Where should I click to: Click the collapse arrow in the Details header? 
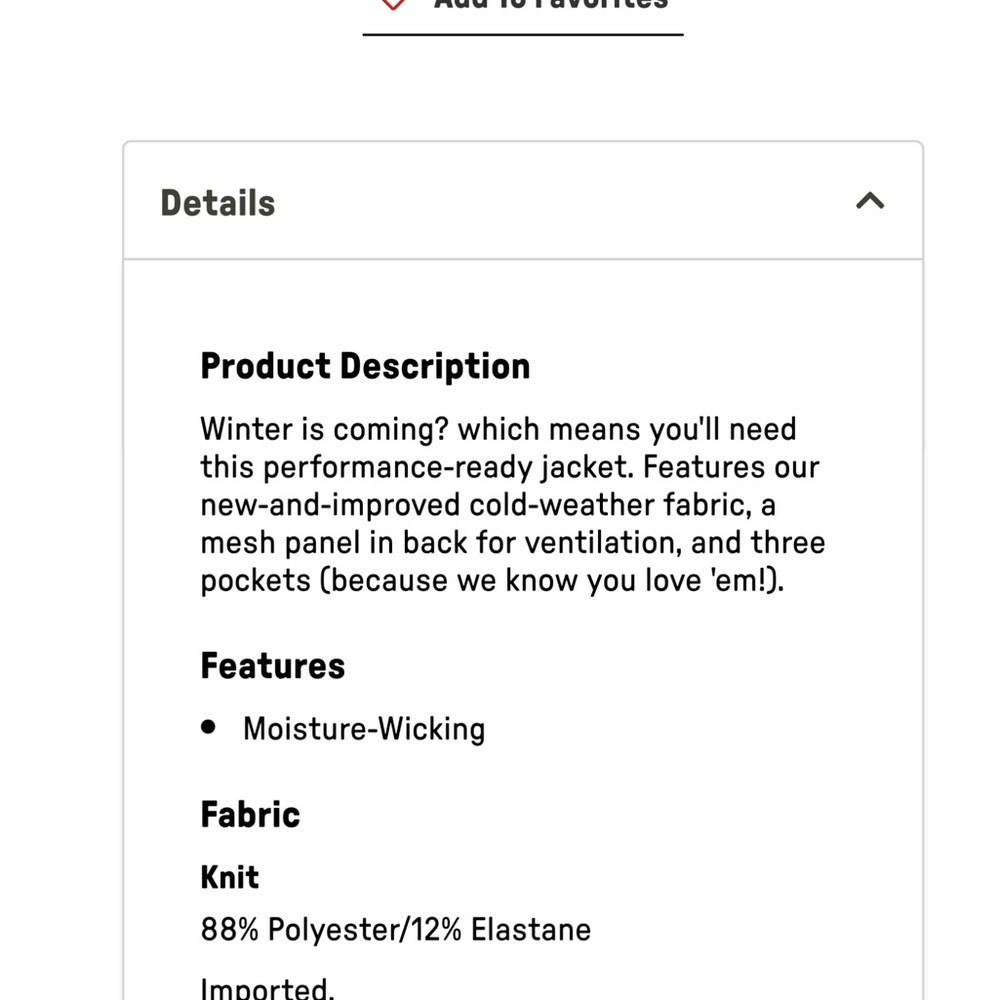coord(871,201)
